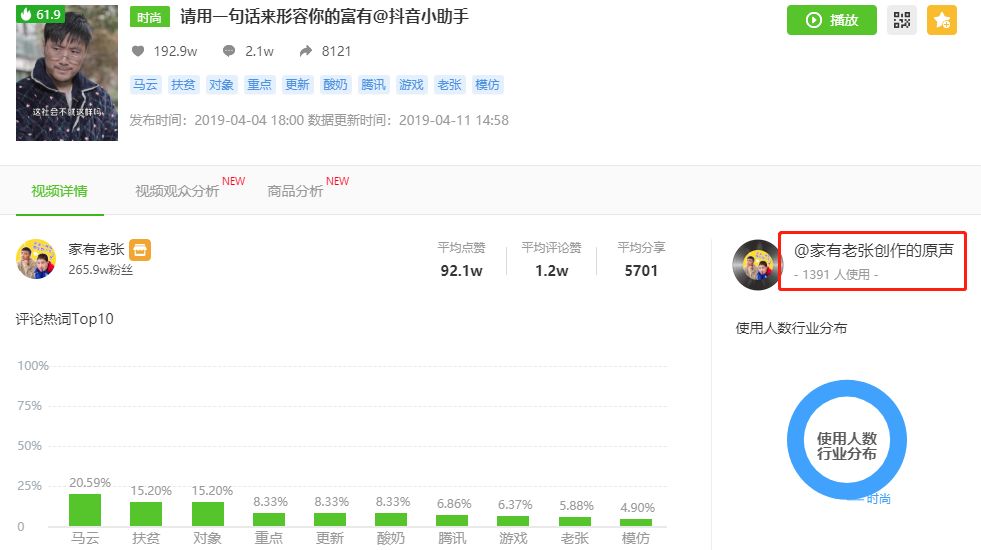Image resolution: width=981 pixels, height=550 pixels.
Task: Click the green 播放 play button
Action: tap(831, 20)
